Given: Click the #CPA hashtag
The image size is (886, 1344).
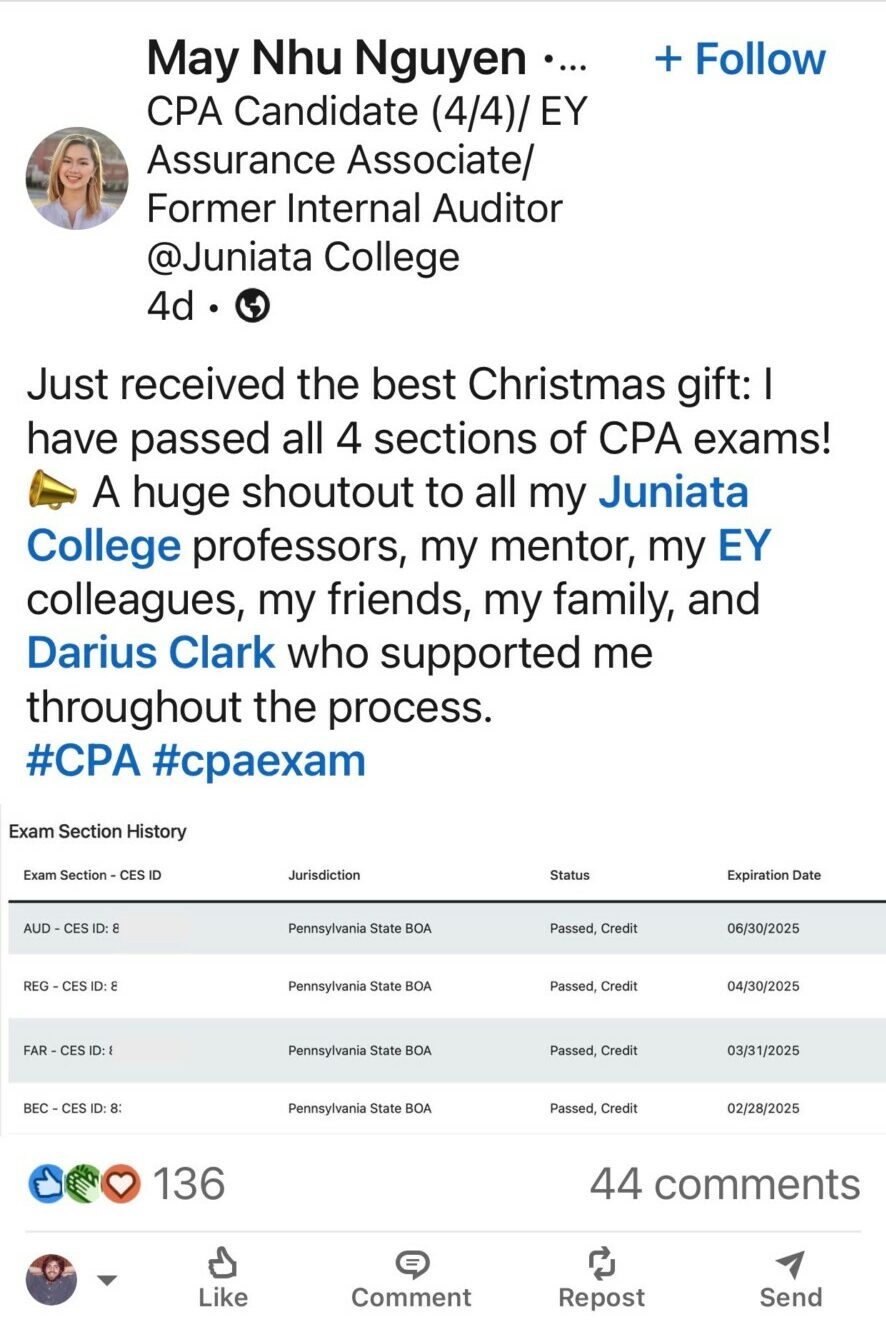Looking at the screenshot, I should [x=83, y=760].
